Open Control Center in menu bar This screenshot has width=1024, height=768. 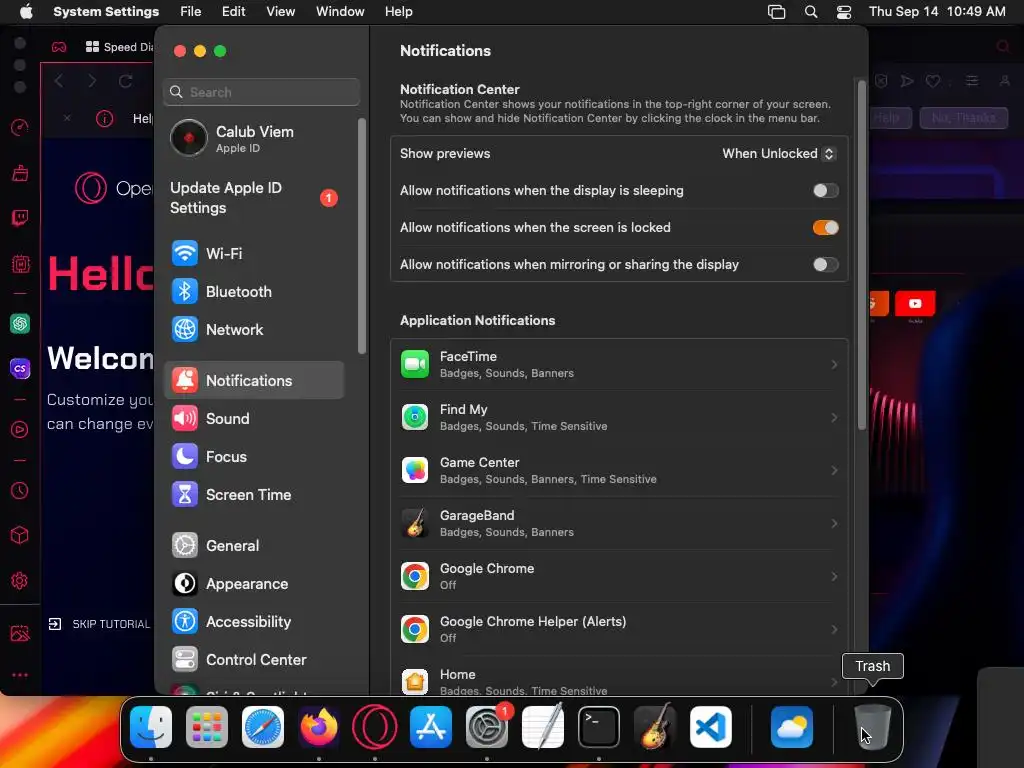click(844, 12)
